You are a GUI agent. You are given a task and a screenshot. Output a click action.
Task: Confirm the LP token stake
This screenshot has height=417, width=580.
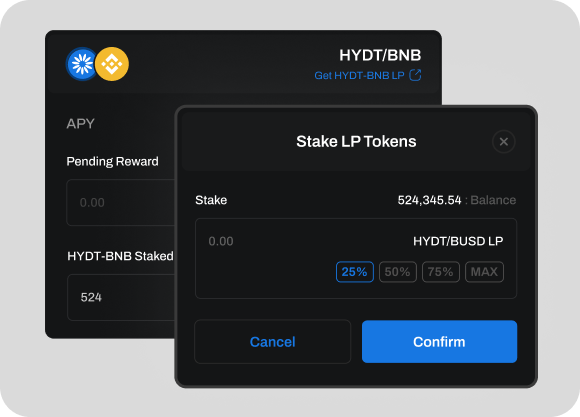tap(439, 342)
